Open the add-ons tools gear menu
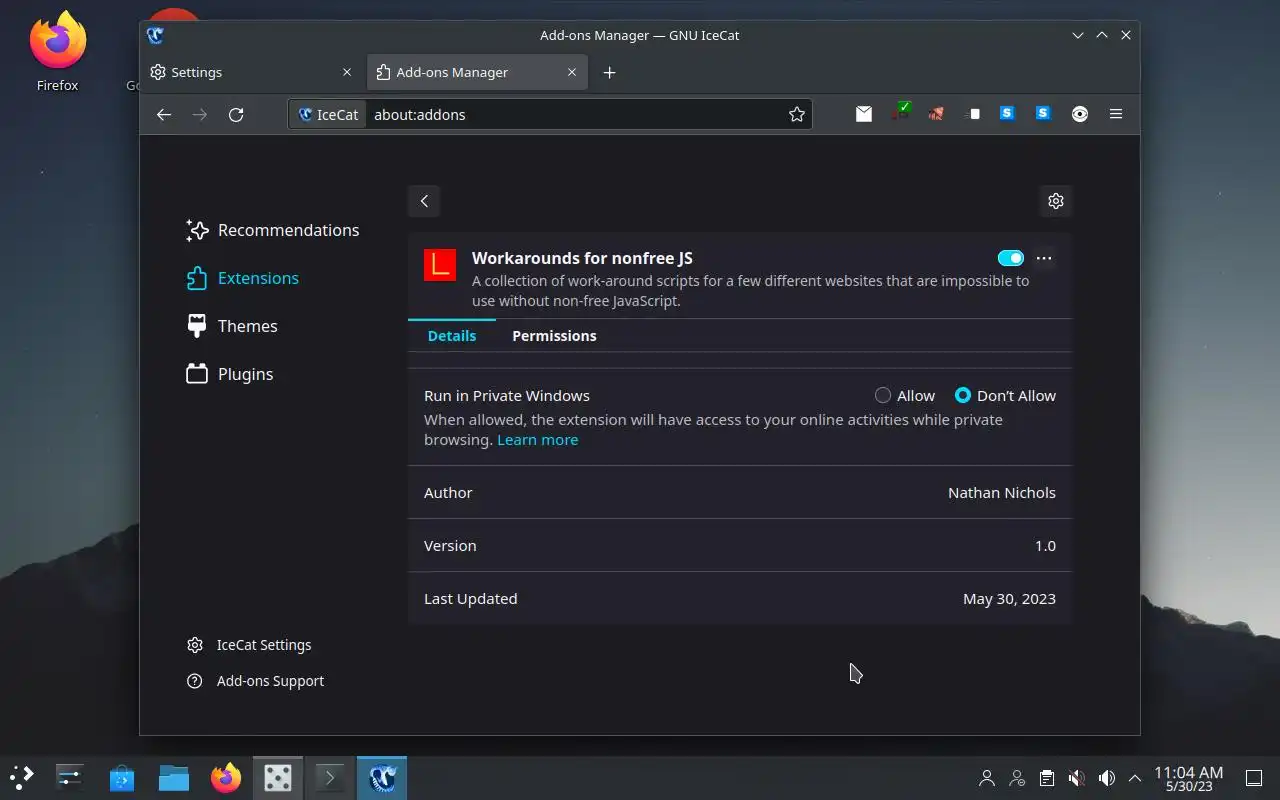 click(1056, 201)
